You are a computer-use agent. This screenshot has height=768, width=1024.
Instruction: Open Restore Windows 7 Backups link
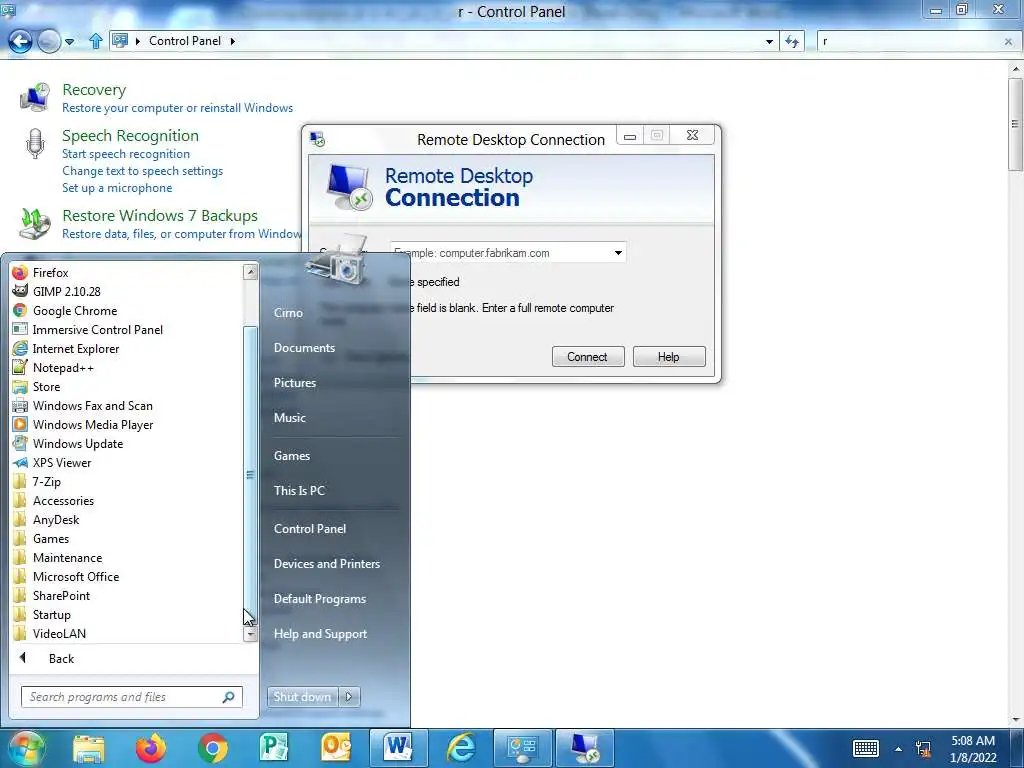(160, 216)
